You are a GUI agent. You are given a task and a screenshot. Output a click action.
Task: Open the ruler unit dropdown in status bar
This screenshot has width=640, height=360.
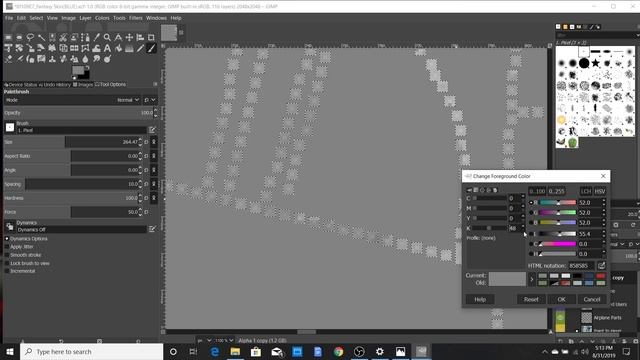click(204, 340)
